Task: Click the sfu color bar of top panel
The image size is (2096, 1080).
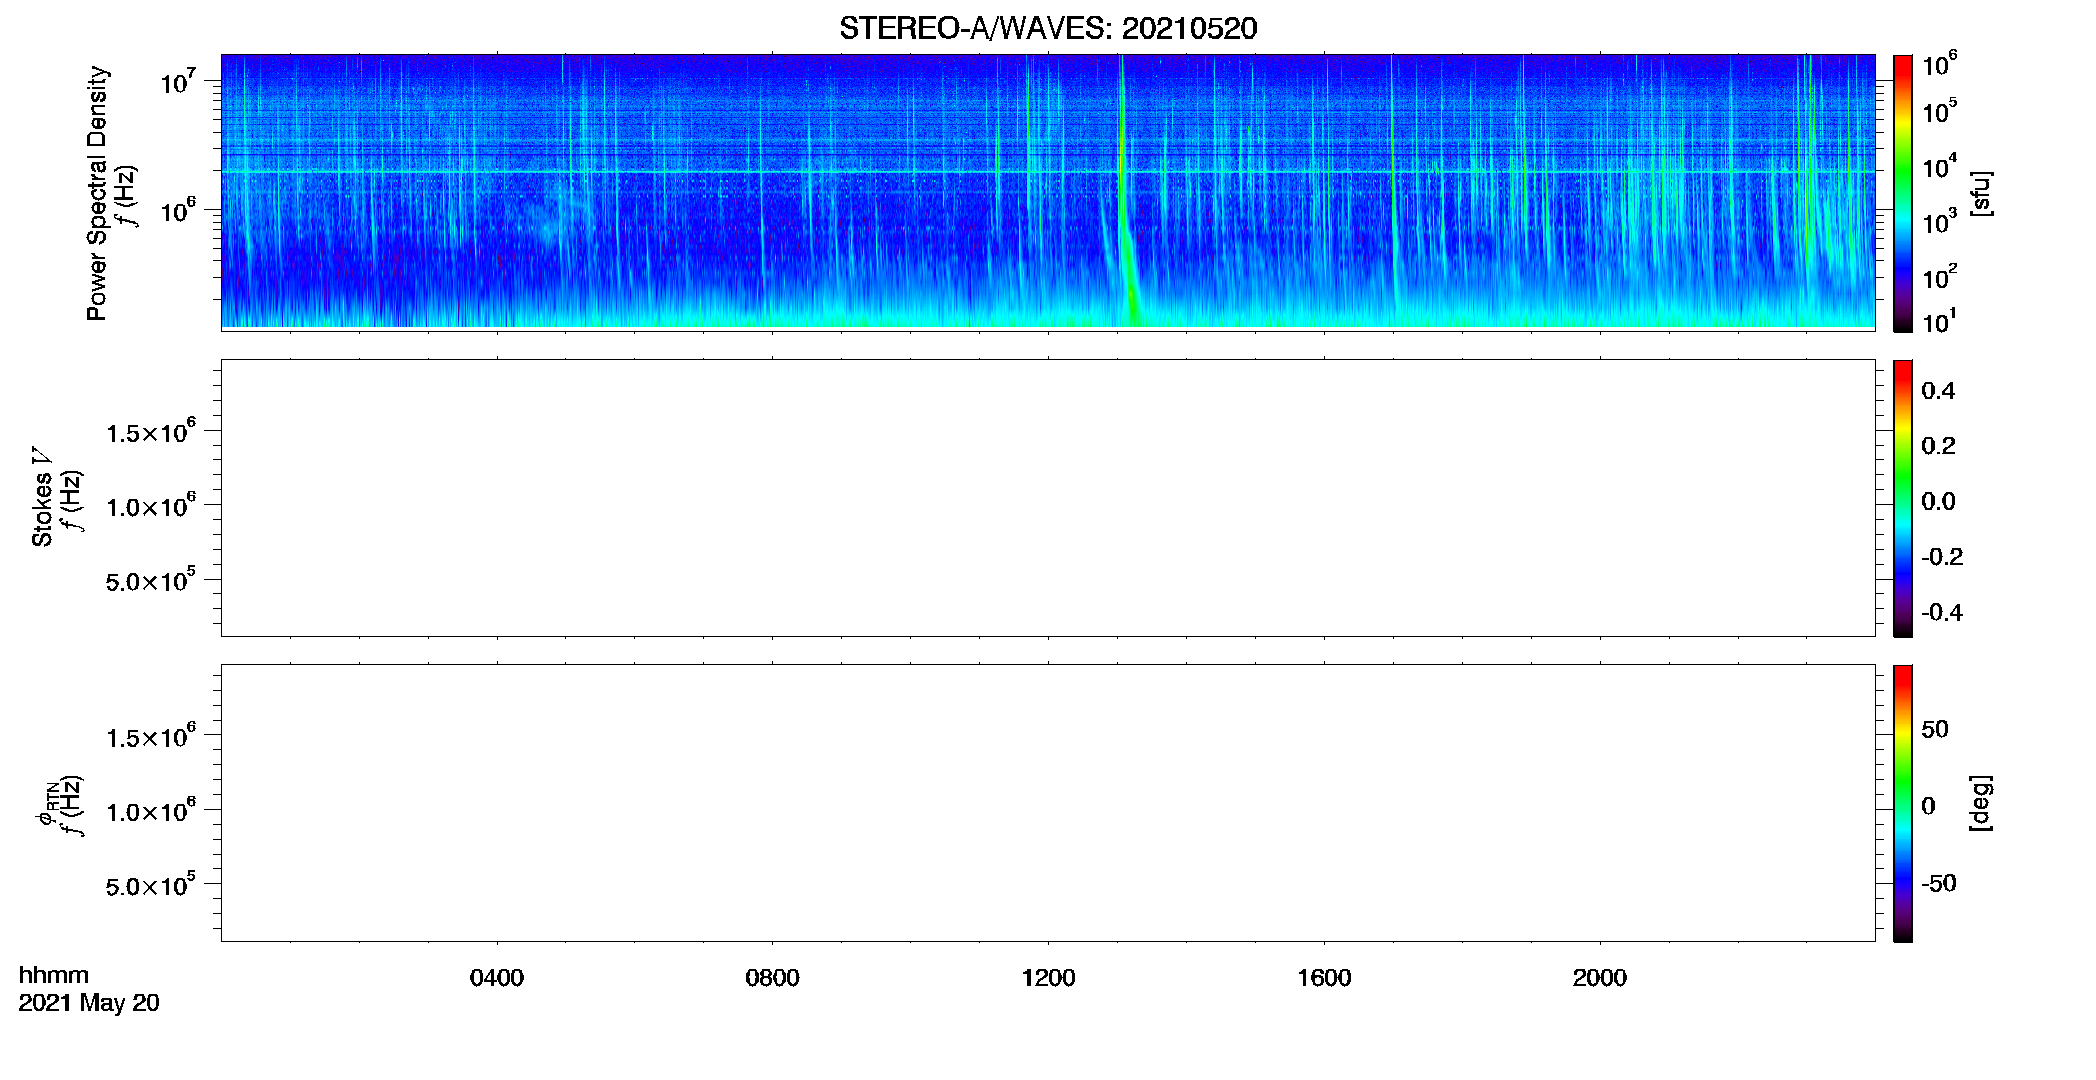Action: tap(1903, 193)
